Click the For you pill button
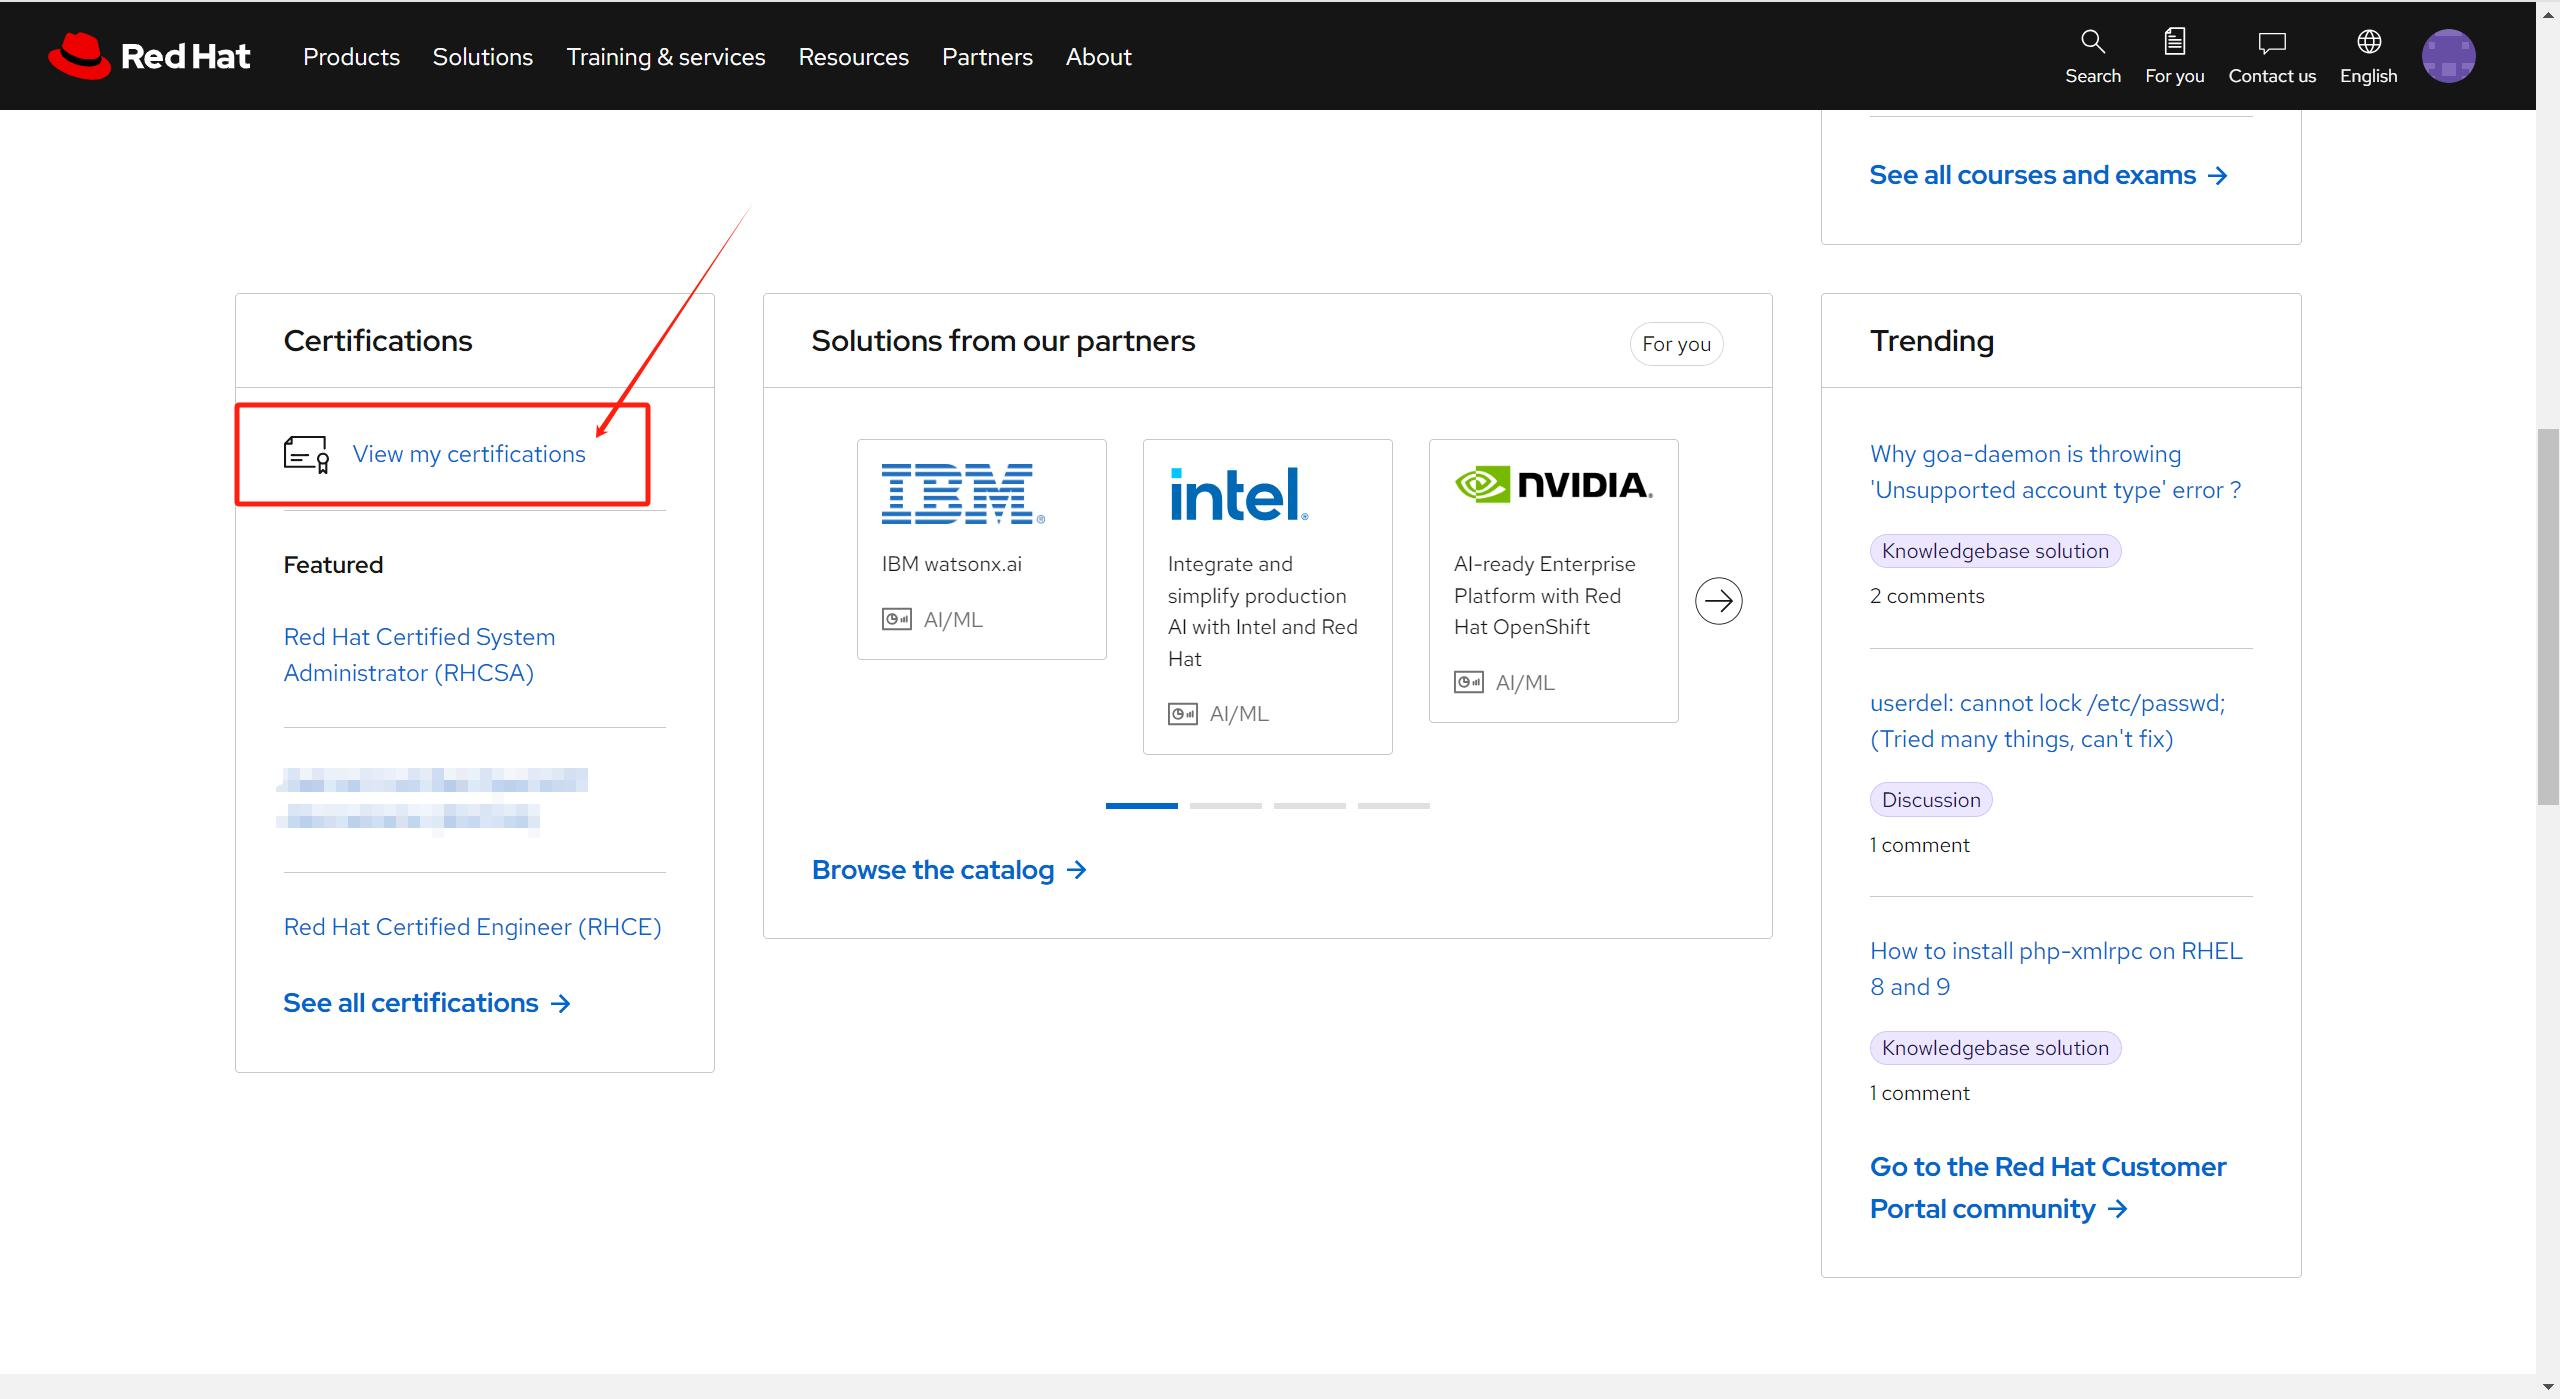The width and height of the screenshot is (2560, 1399). (1676, 344)
